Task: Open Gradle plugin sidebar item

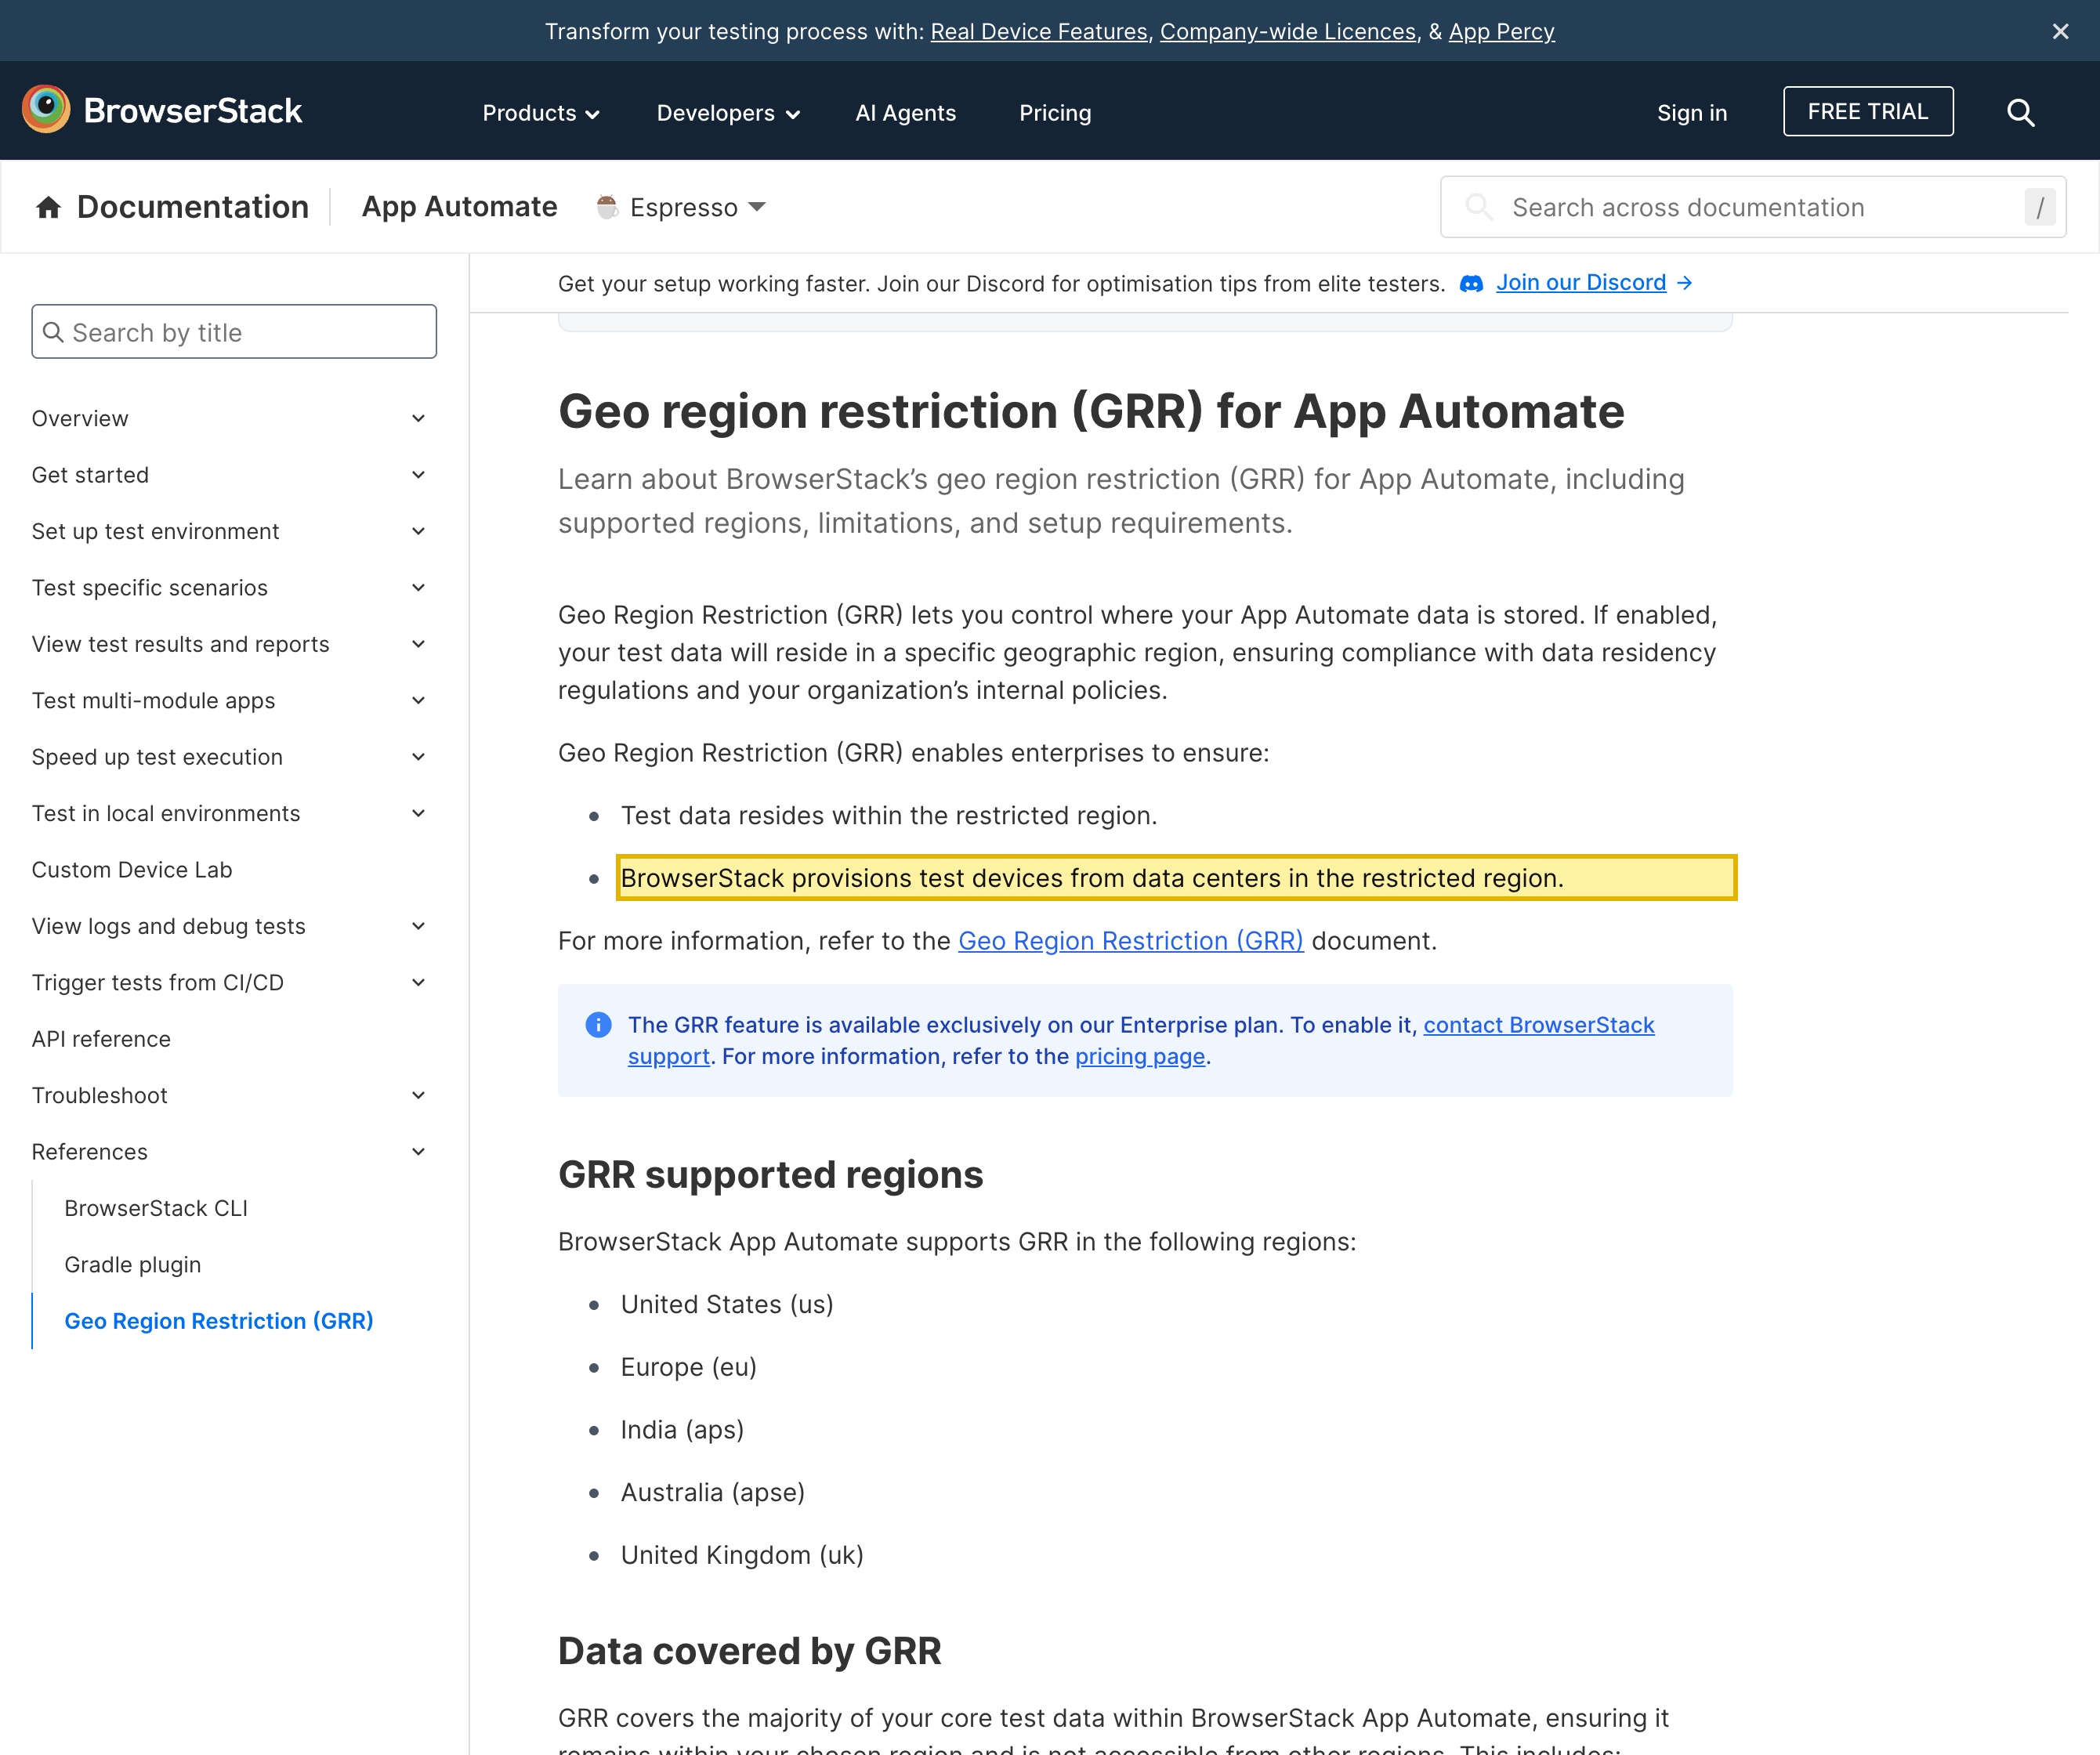Action: pyautogui.click(x=133, y=1265)
